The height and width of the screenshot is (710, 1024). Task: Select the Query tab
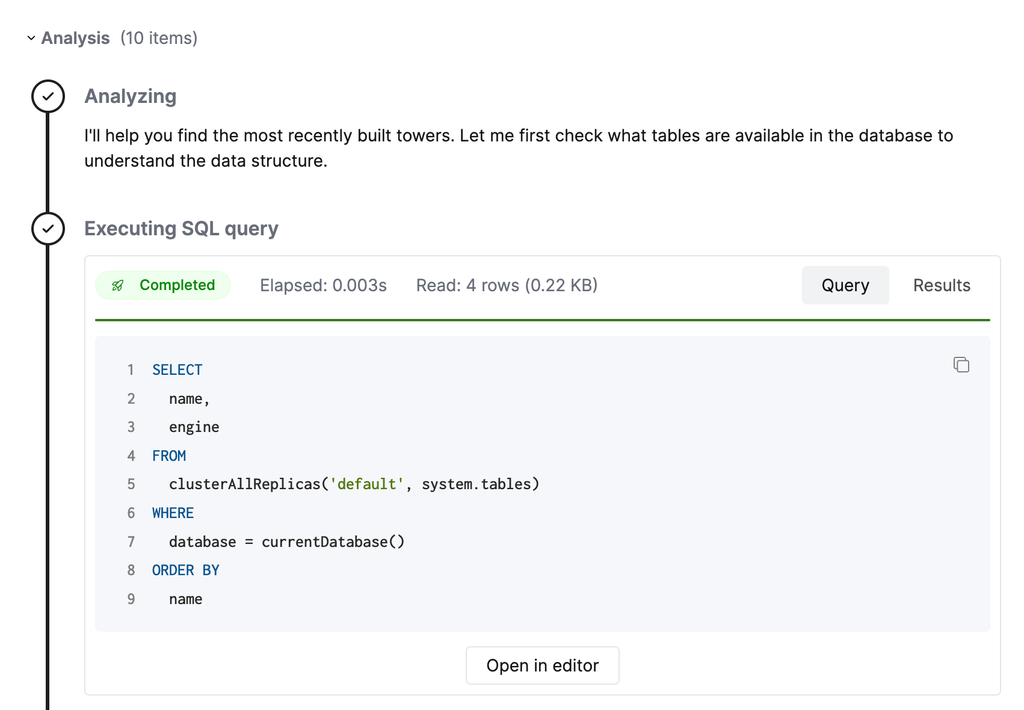point(845,286)
